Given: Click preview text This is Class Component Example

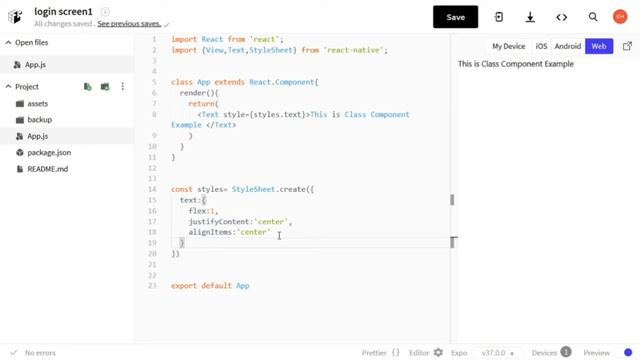Looking at the screenshot, I should pyautogui.click(x=516, y=64).
